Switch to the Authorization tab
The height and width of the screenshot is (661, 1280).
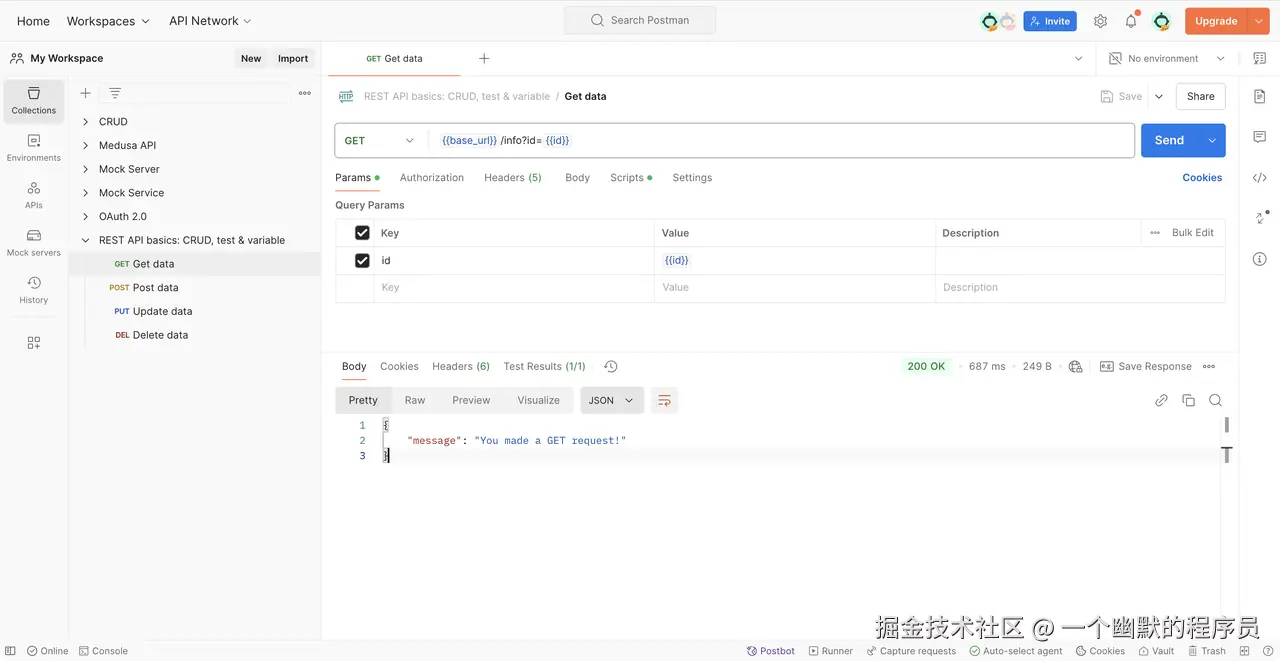point(432,178)
